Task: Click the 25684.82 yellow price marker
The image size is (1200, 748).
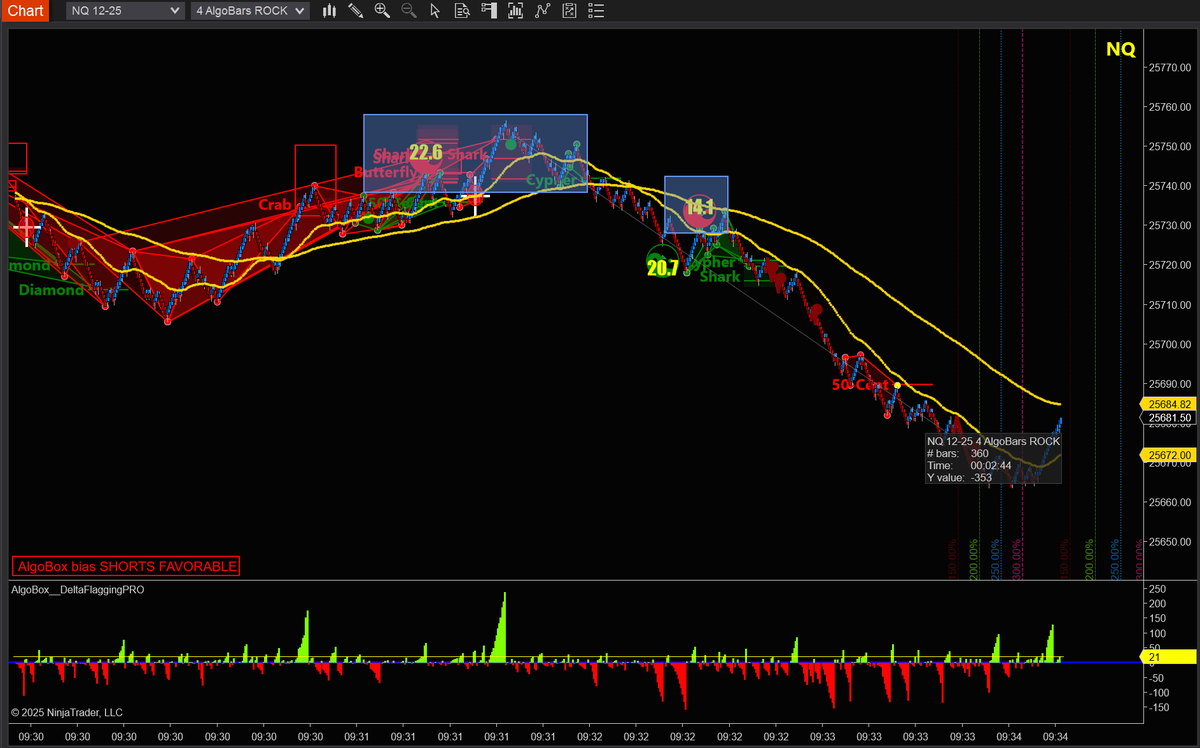Action: click(1170, 404)
